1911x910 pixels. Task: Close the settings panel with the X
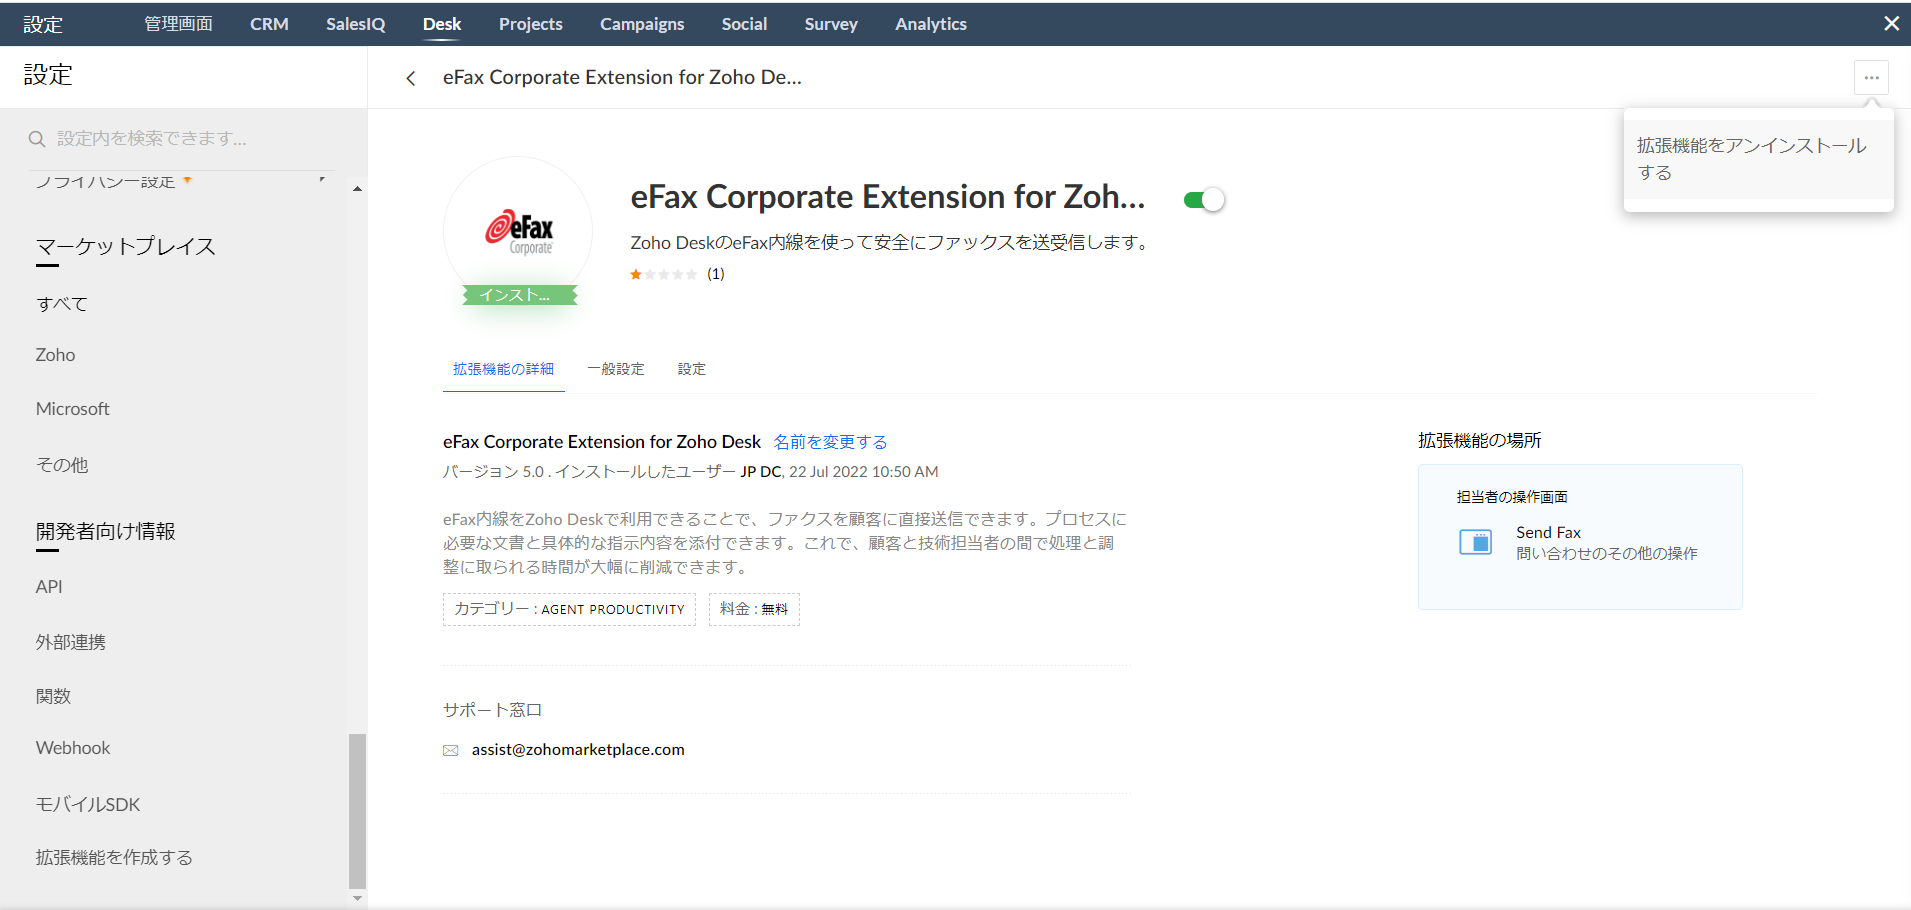(1891, 23)
